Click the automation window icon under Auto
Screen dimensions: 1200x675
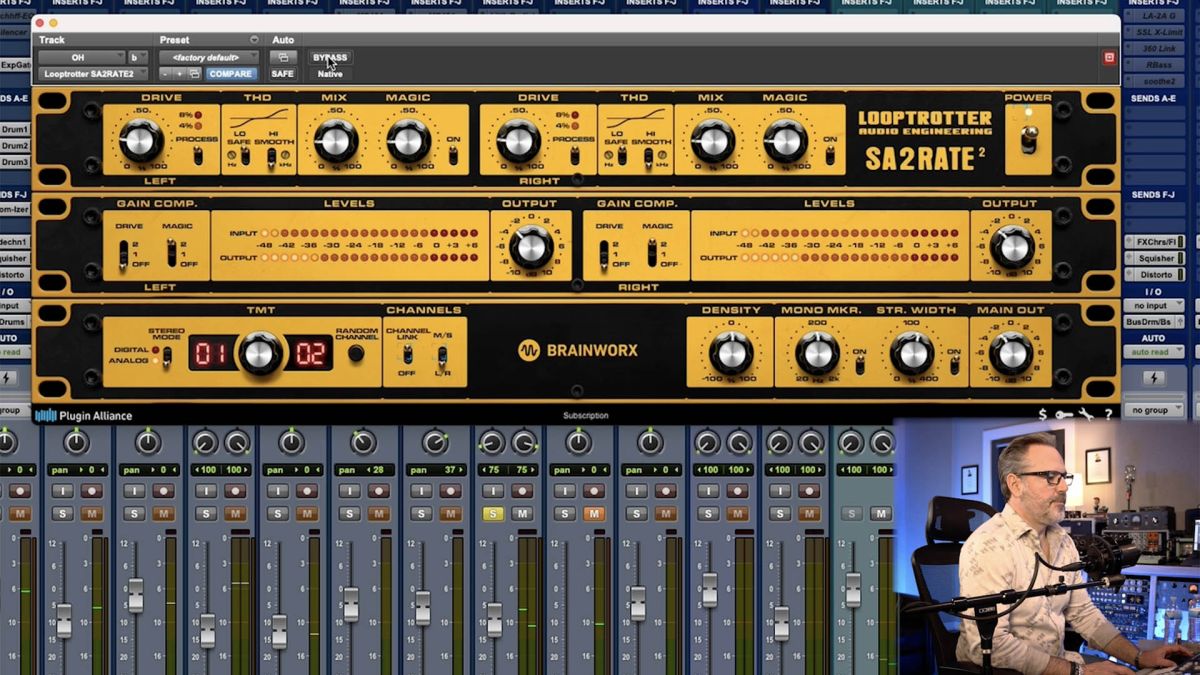click(x=284, y=58)
